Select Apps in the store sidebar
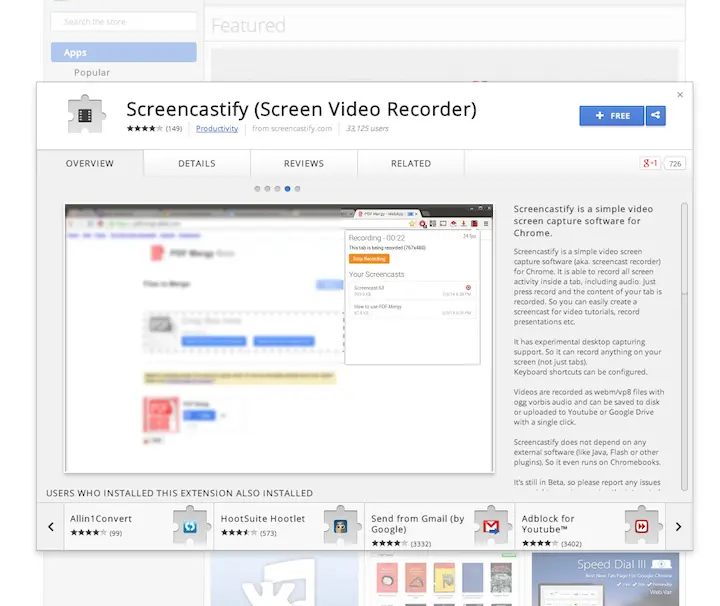 (124, 52)
